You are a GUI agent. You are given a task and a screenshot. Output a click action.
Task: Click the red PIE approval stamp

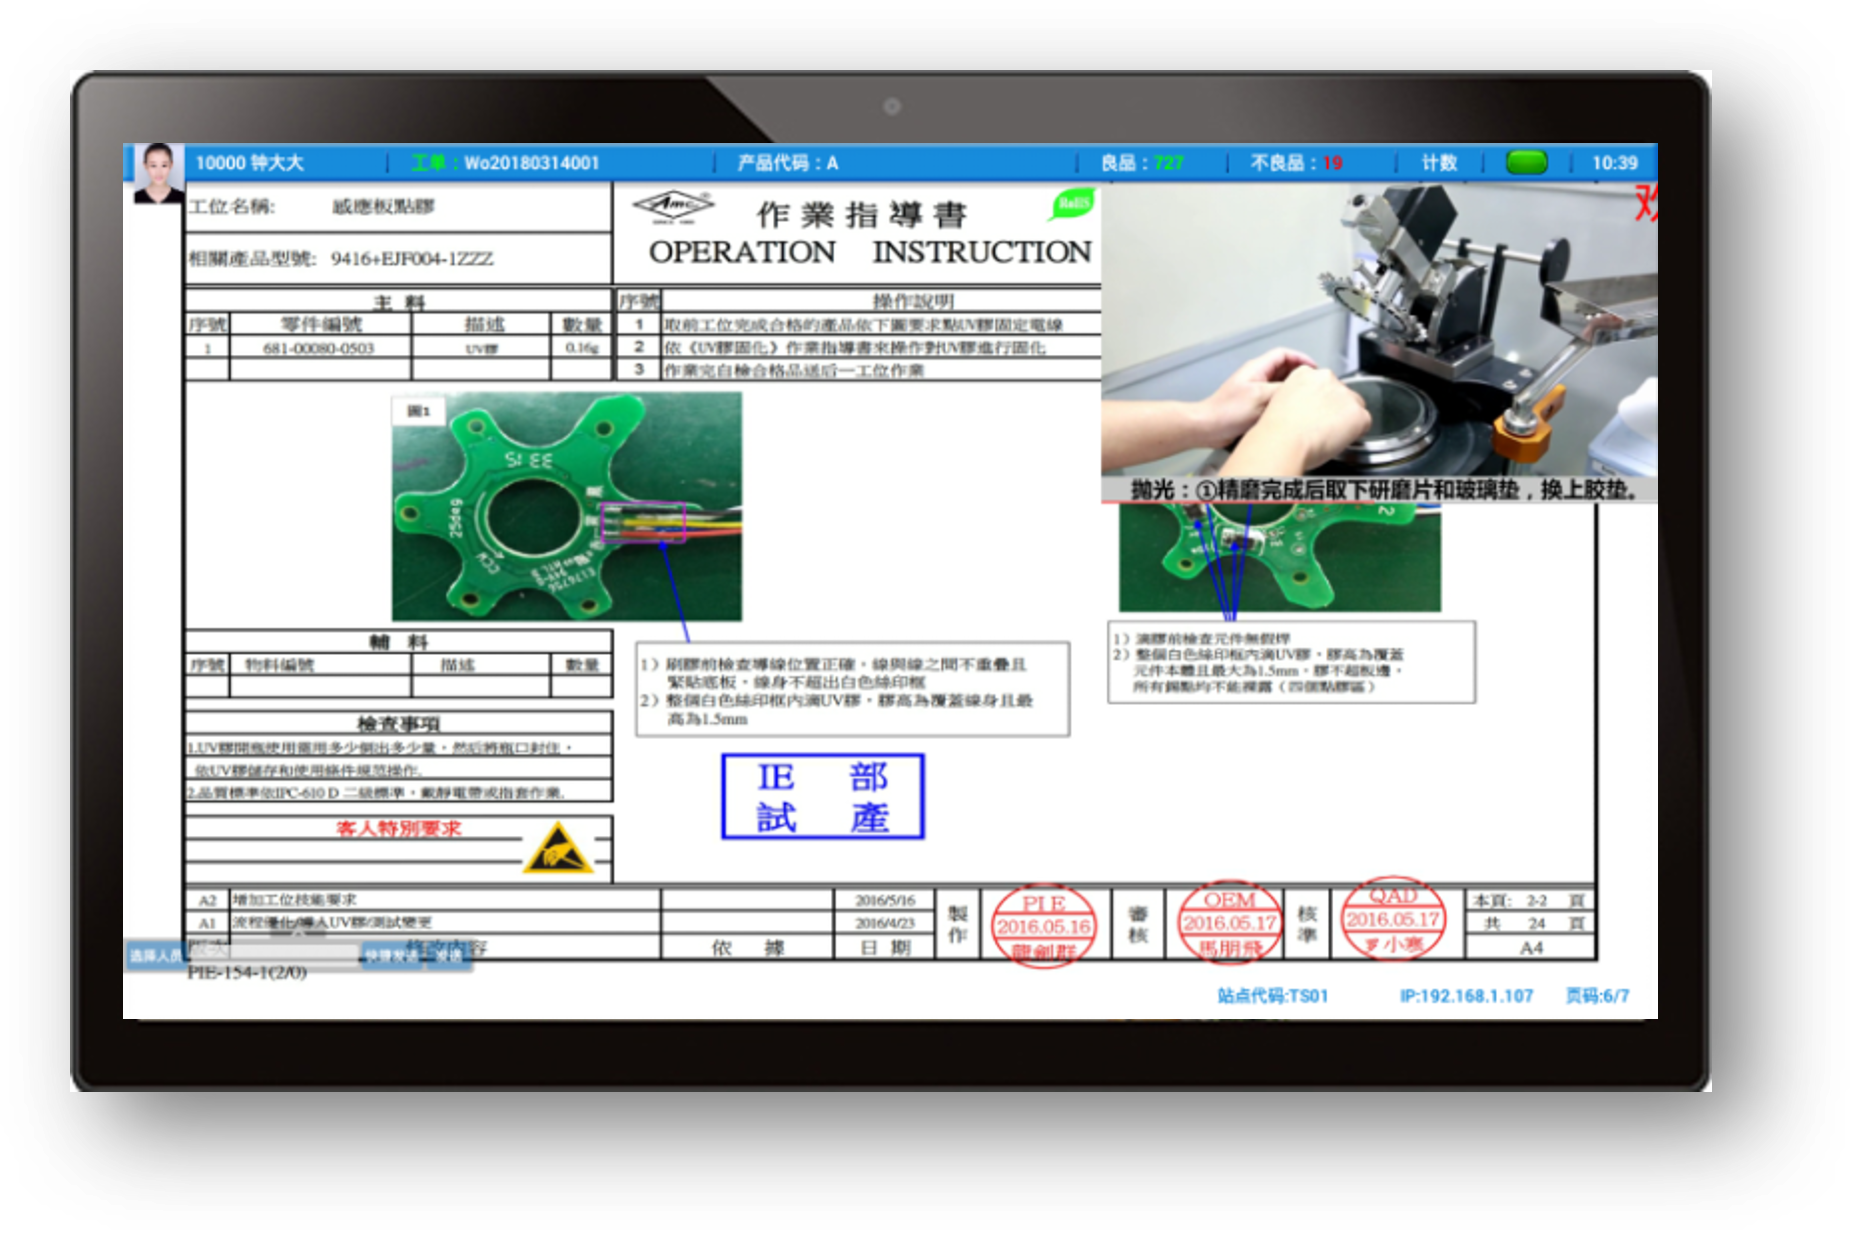click(x=1043, y=926)
